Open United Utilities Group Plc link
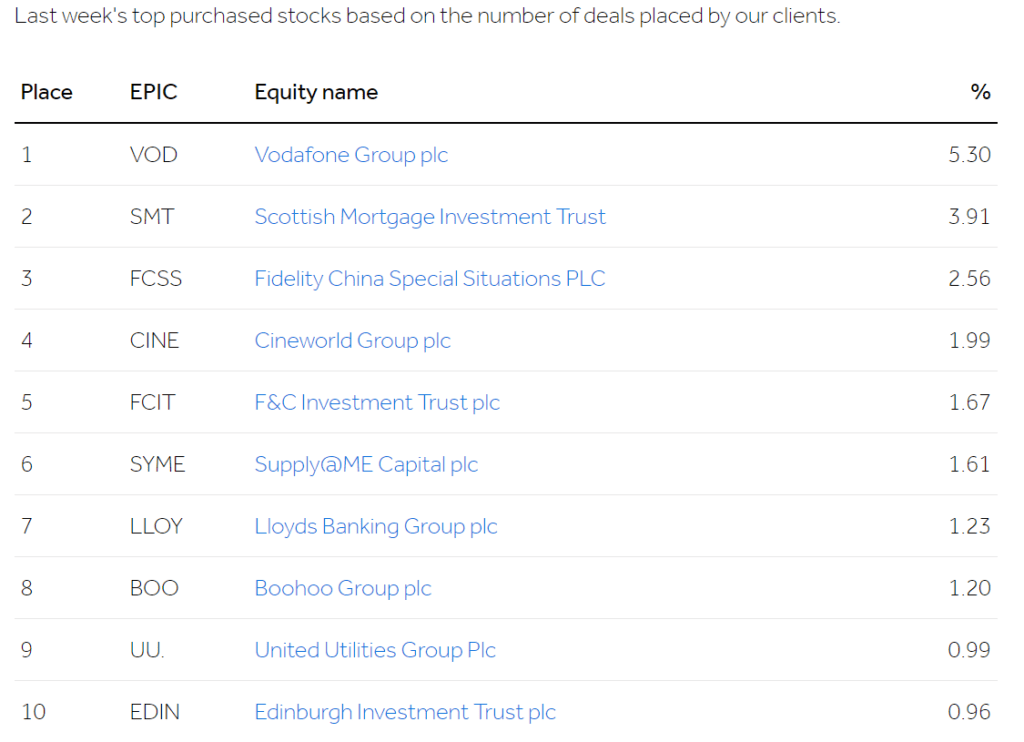 375,651
